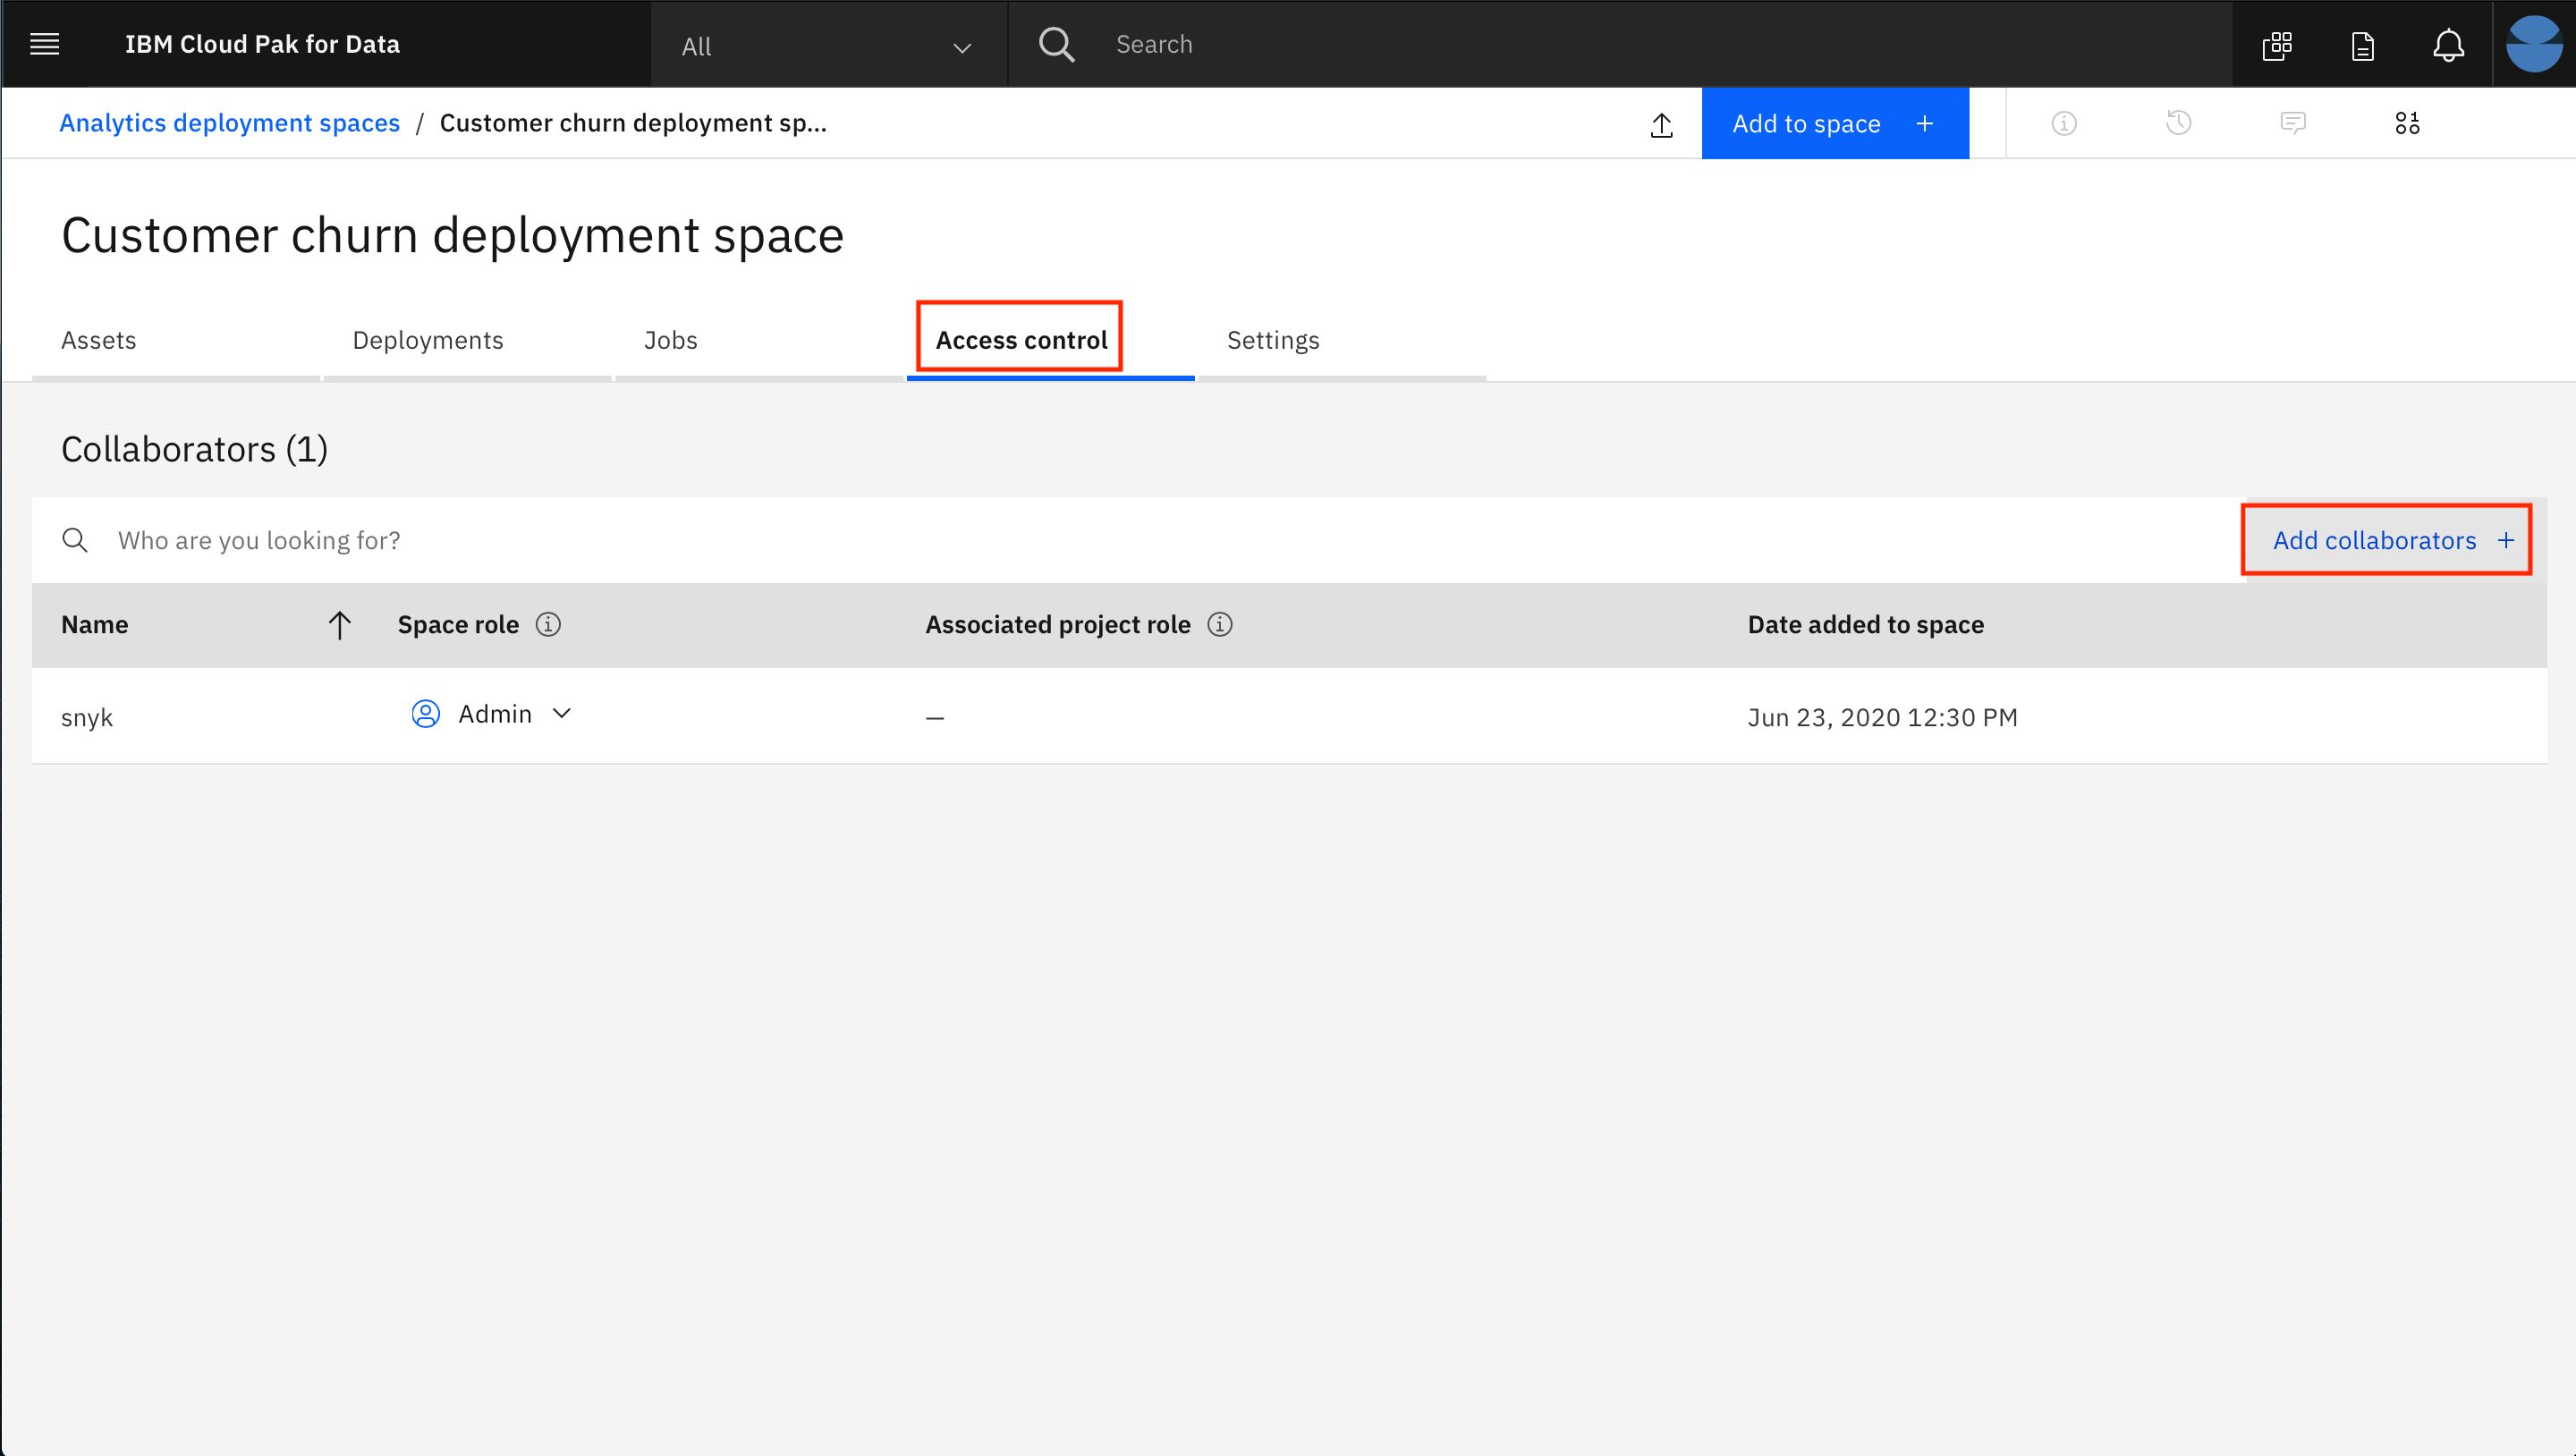Click the information icon in toolbar
2576x1456 pixels.
pyautogui.click(x=2063, y=122)
